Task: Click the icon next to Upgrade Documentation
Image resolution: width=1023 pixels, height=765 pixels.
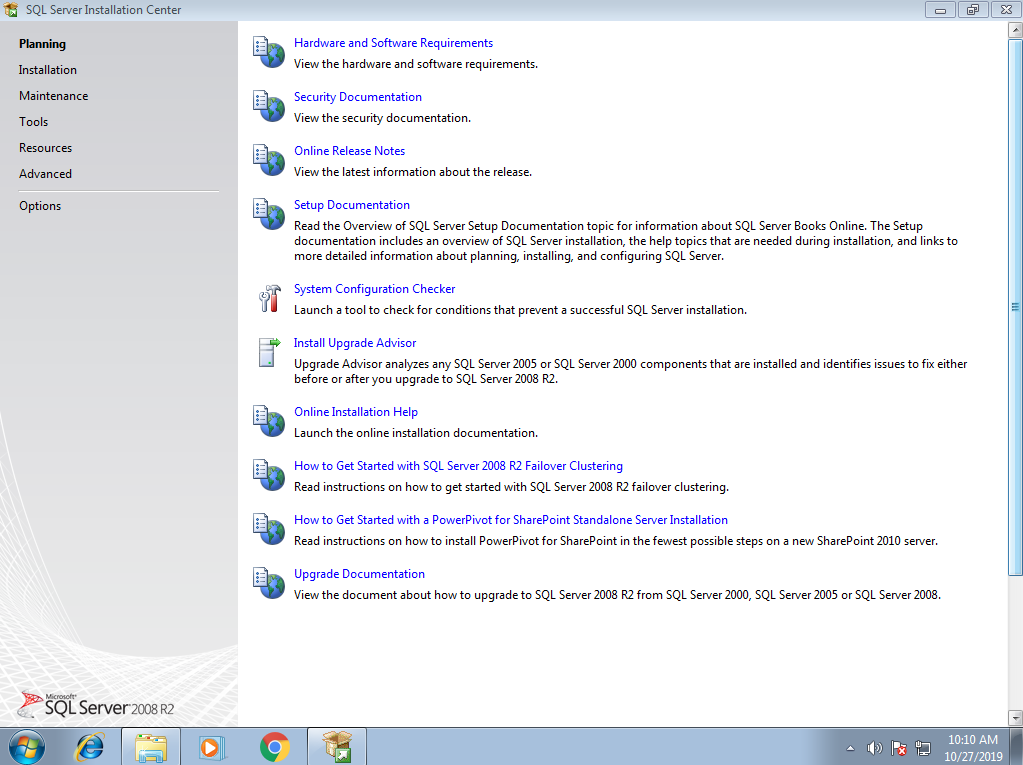Action: [269, 584]
